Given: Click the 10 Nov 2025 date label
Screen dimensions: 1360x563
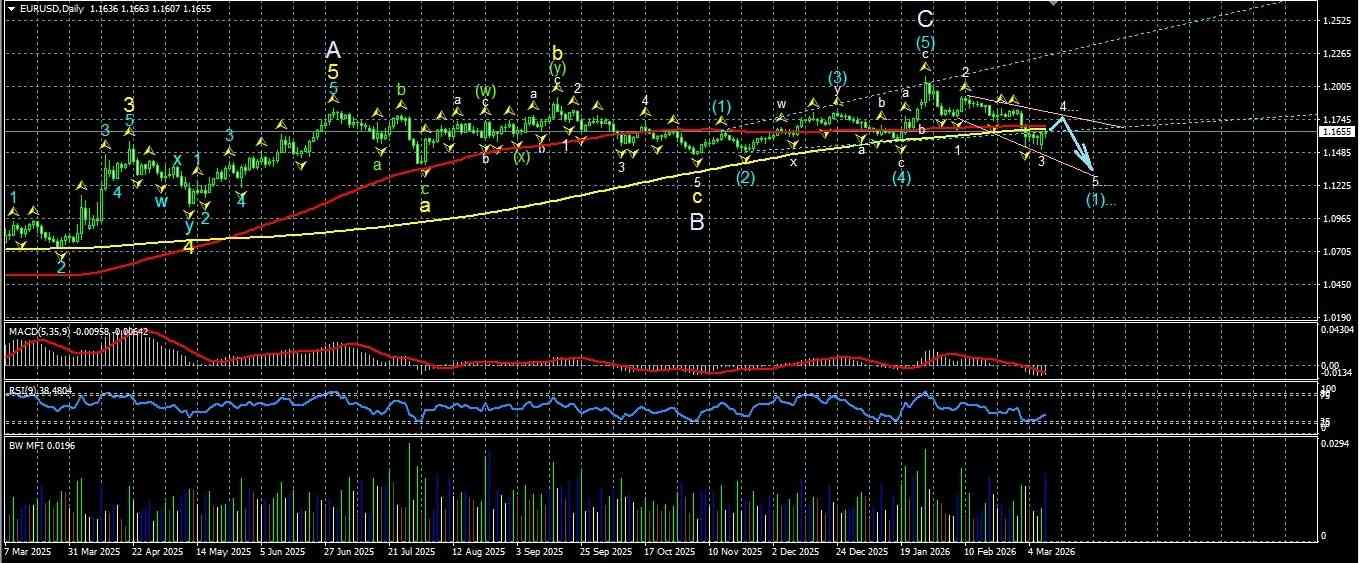Looking at the screenshot, I should point(734,551).
